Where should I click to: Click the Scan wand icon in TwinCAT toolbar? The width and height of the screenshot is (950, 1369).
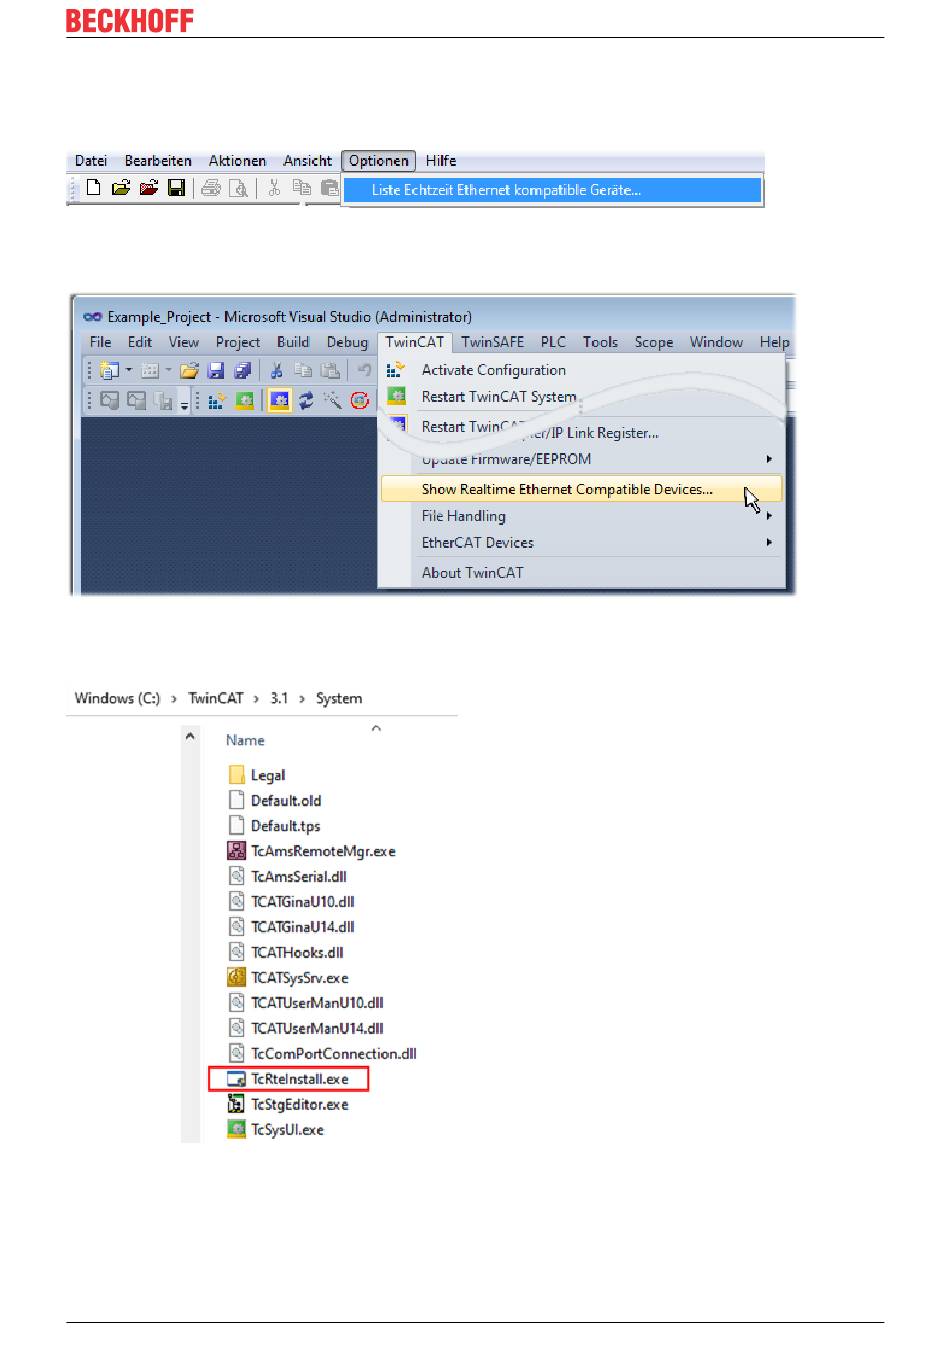pos(332,401)
